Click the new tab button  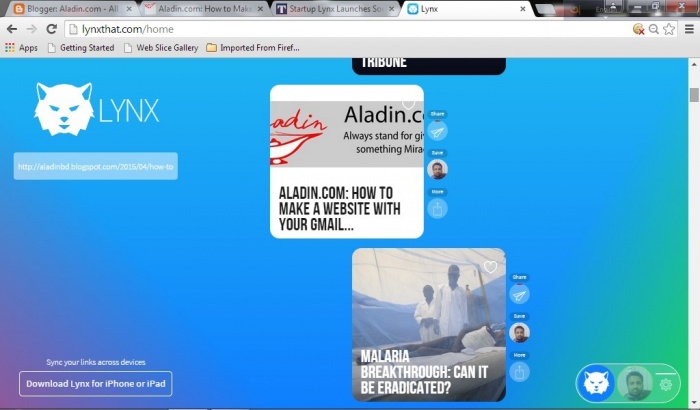(545, 9)
